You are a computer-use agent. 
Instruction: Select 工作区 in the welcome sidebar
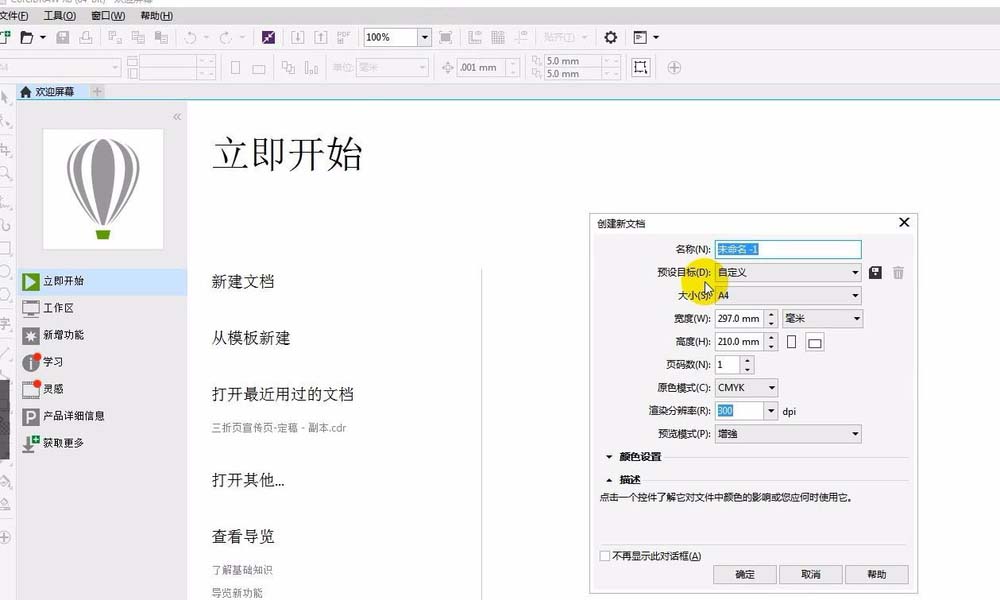click(102, 308)
